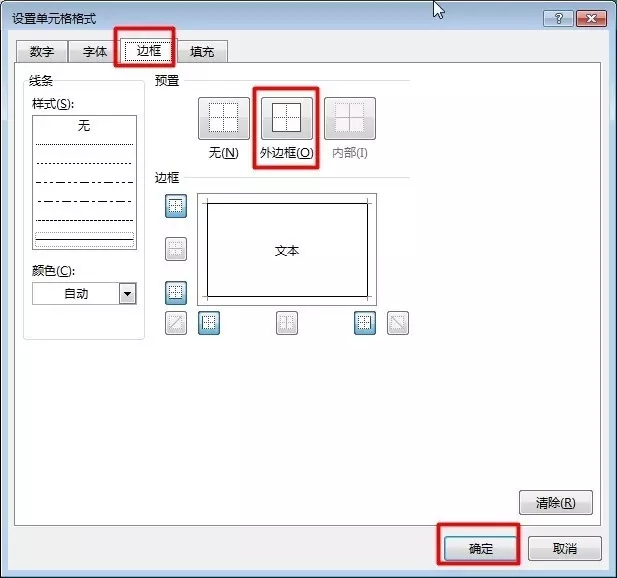Click the diagonal down border button

[398, 323]
